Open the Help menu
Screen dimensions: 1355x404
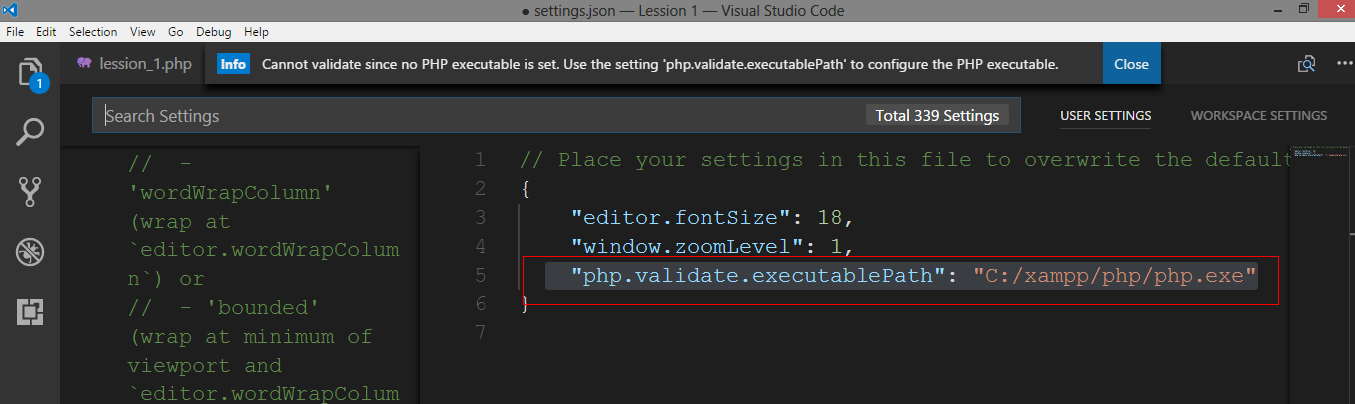click(256, 32)
